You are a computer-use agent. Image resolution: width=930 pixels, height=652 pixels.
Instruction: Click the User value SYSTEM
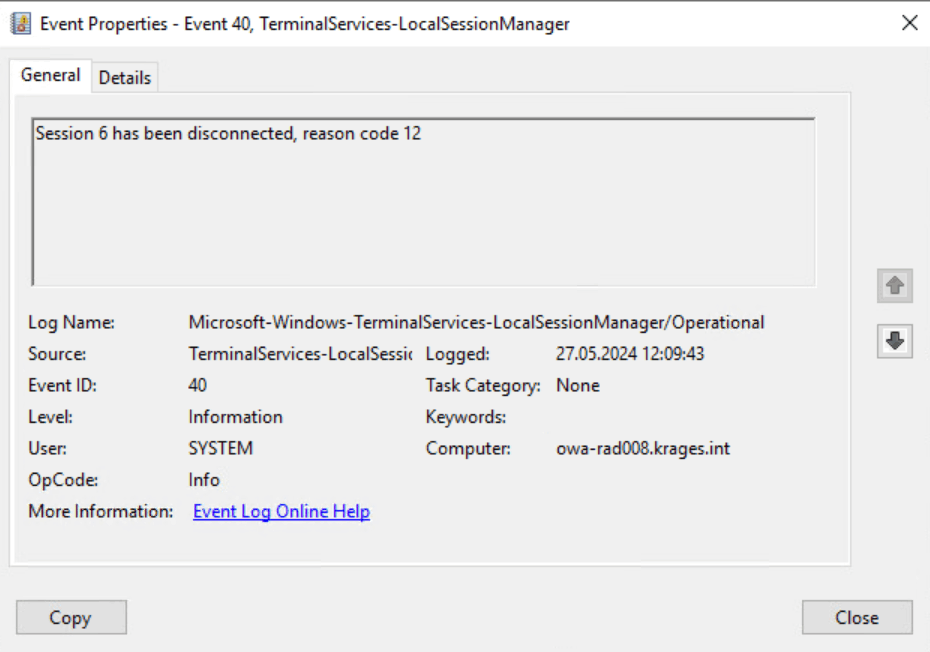point(221,449)
